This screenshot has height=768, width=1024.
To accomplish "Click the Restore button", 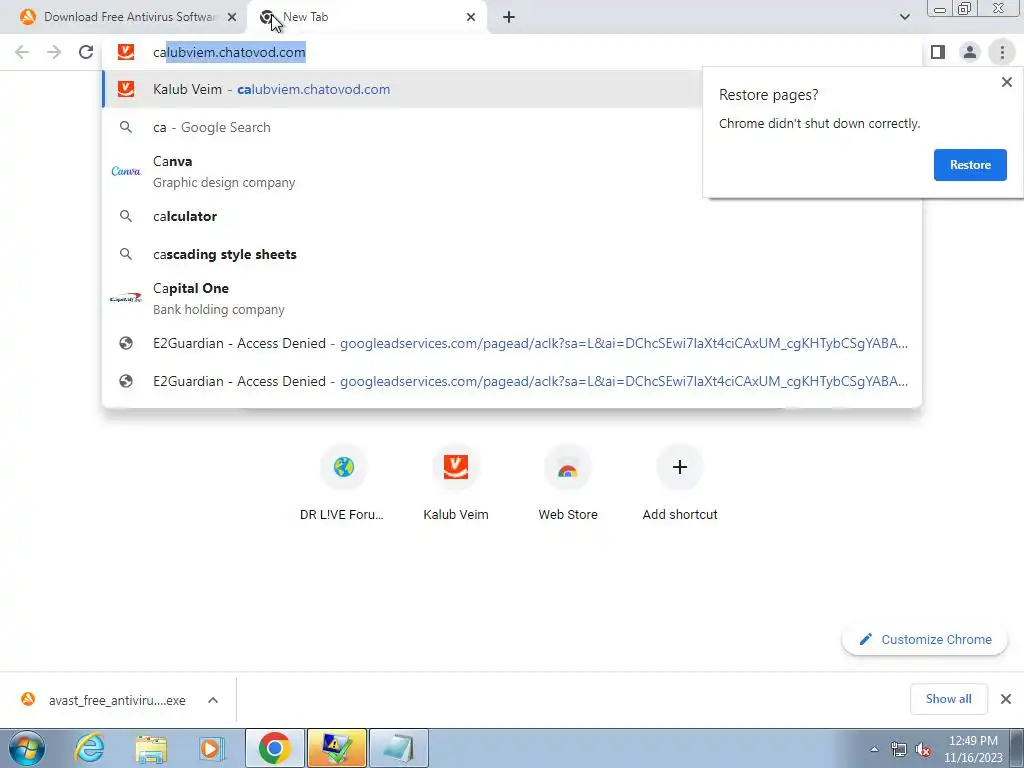I will tap(970, 165).
